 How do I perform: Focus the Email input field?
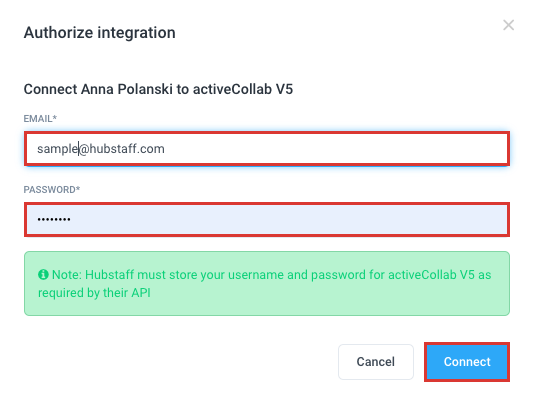click(x=267, y=149)
